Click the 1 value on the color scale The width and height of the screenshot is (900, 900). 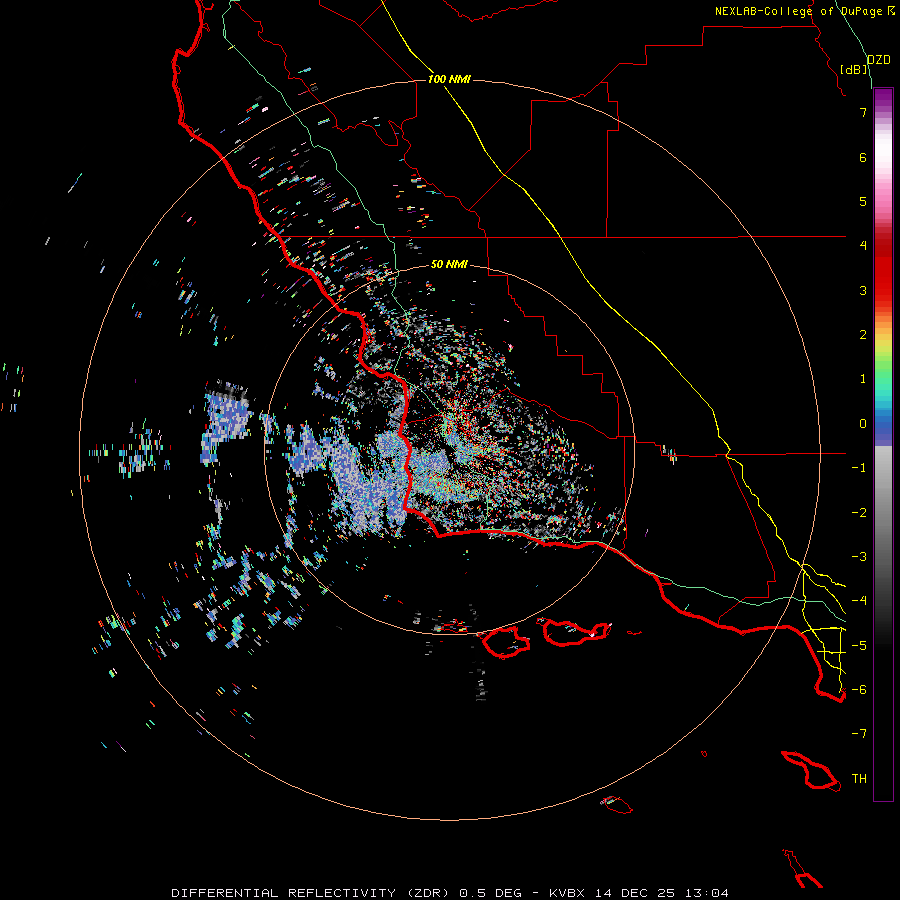863,379
